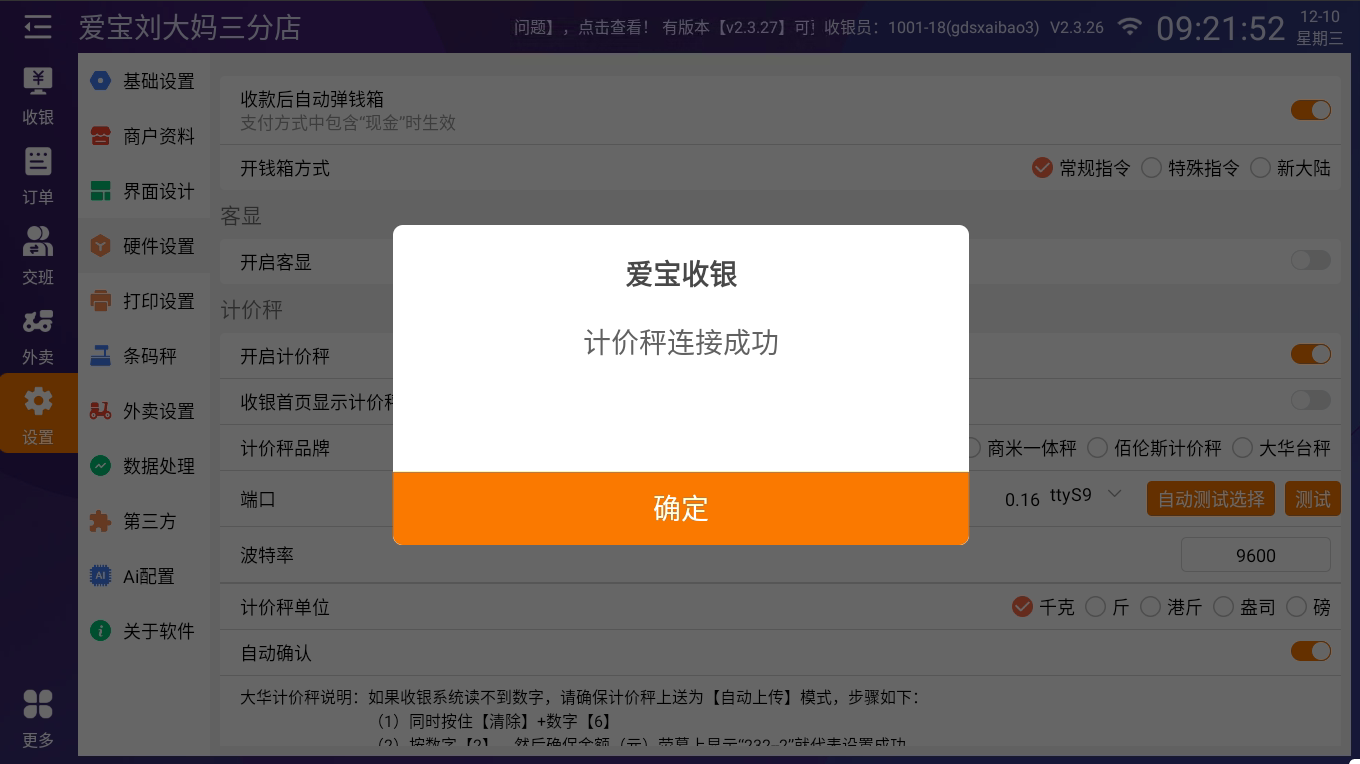
Task: Toggle the 自动确认 switch
Action: (1310, 652)
